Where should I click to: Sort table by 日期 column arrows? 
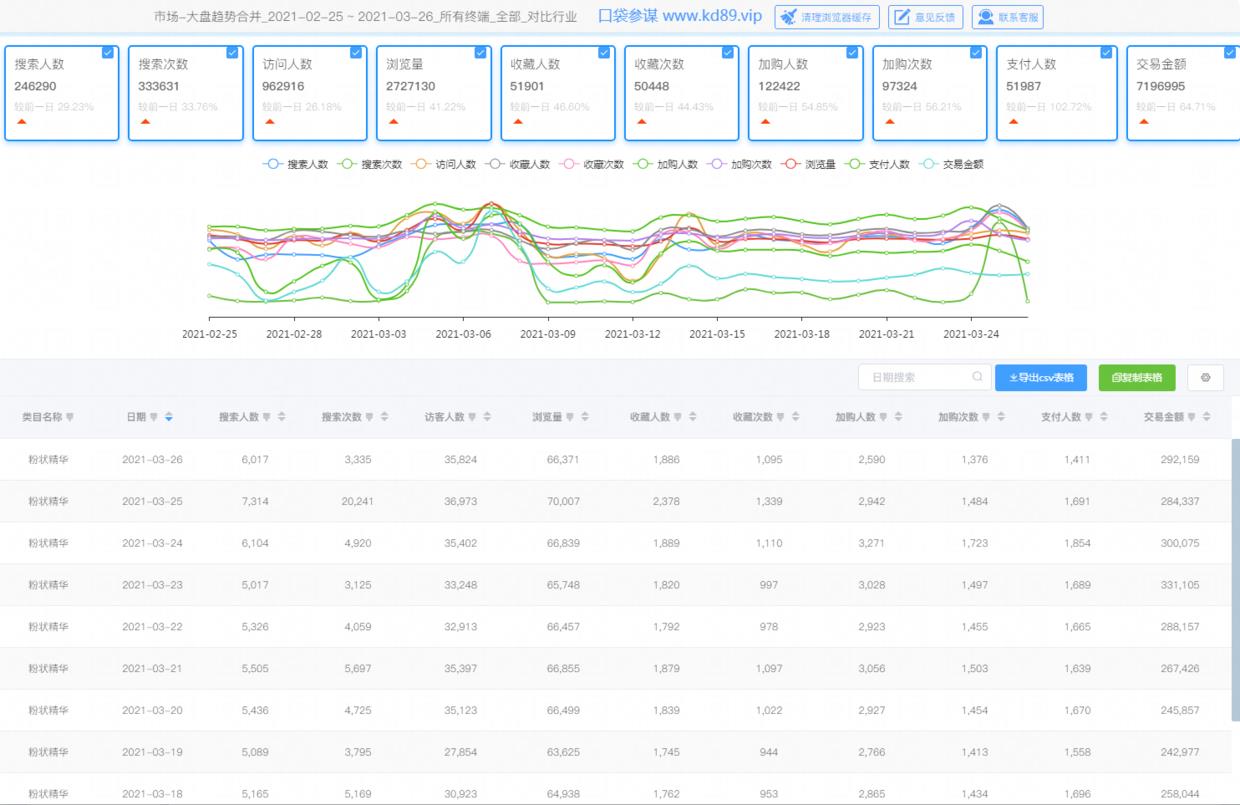click(169, 417)
